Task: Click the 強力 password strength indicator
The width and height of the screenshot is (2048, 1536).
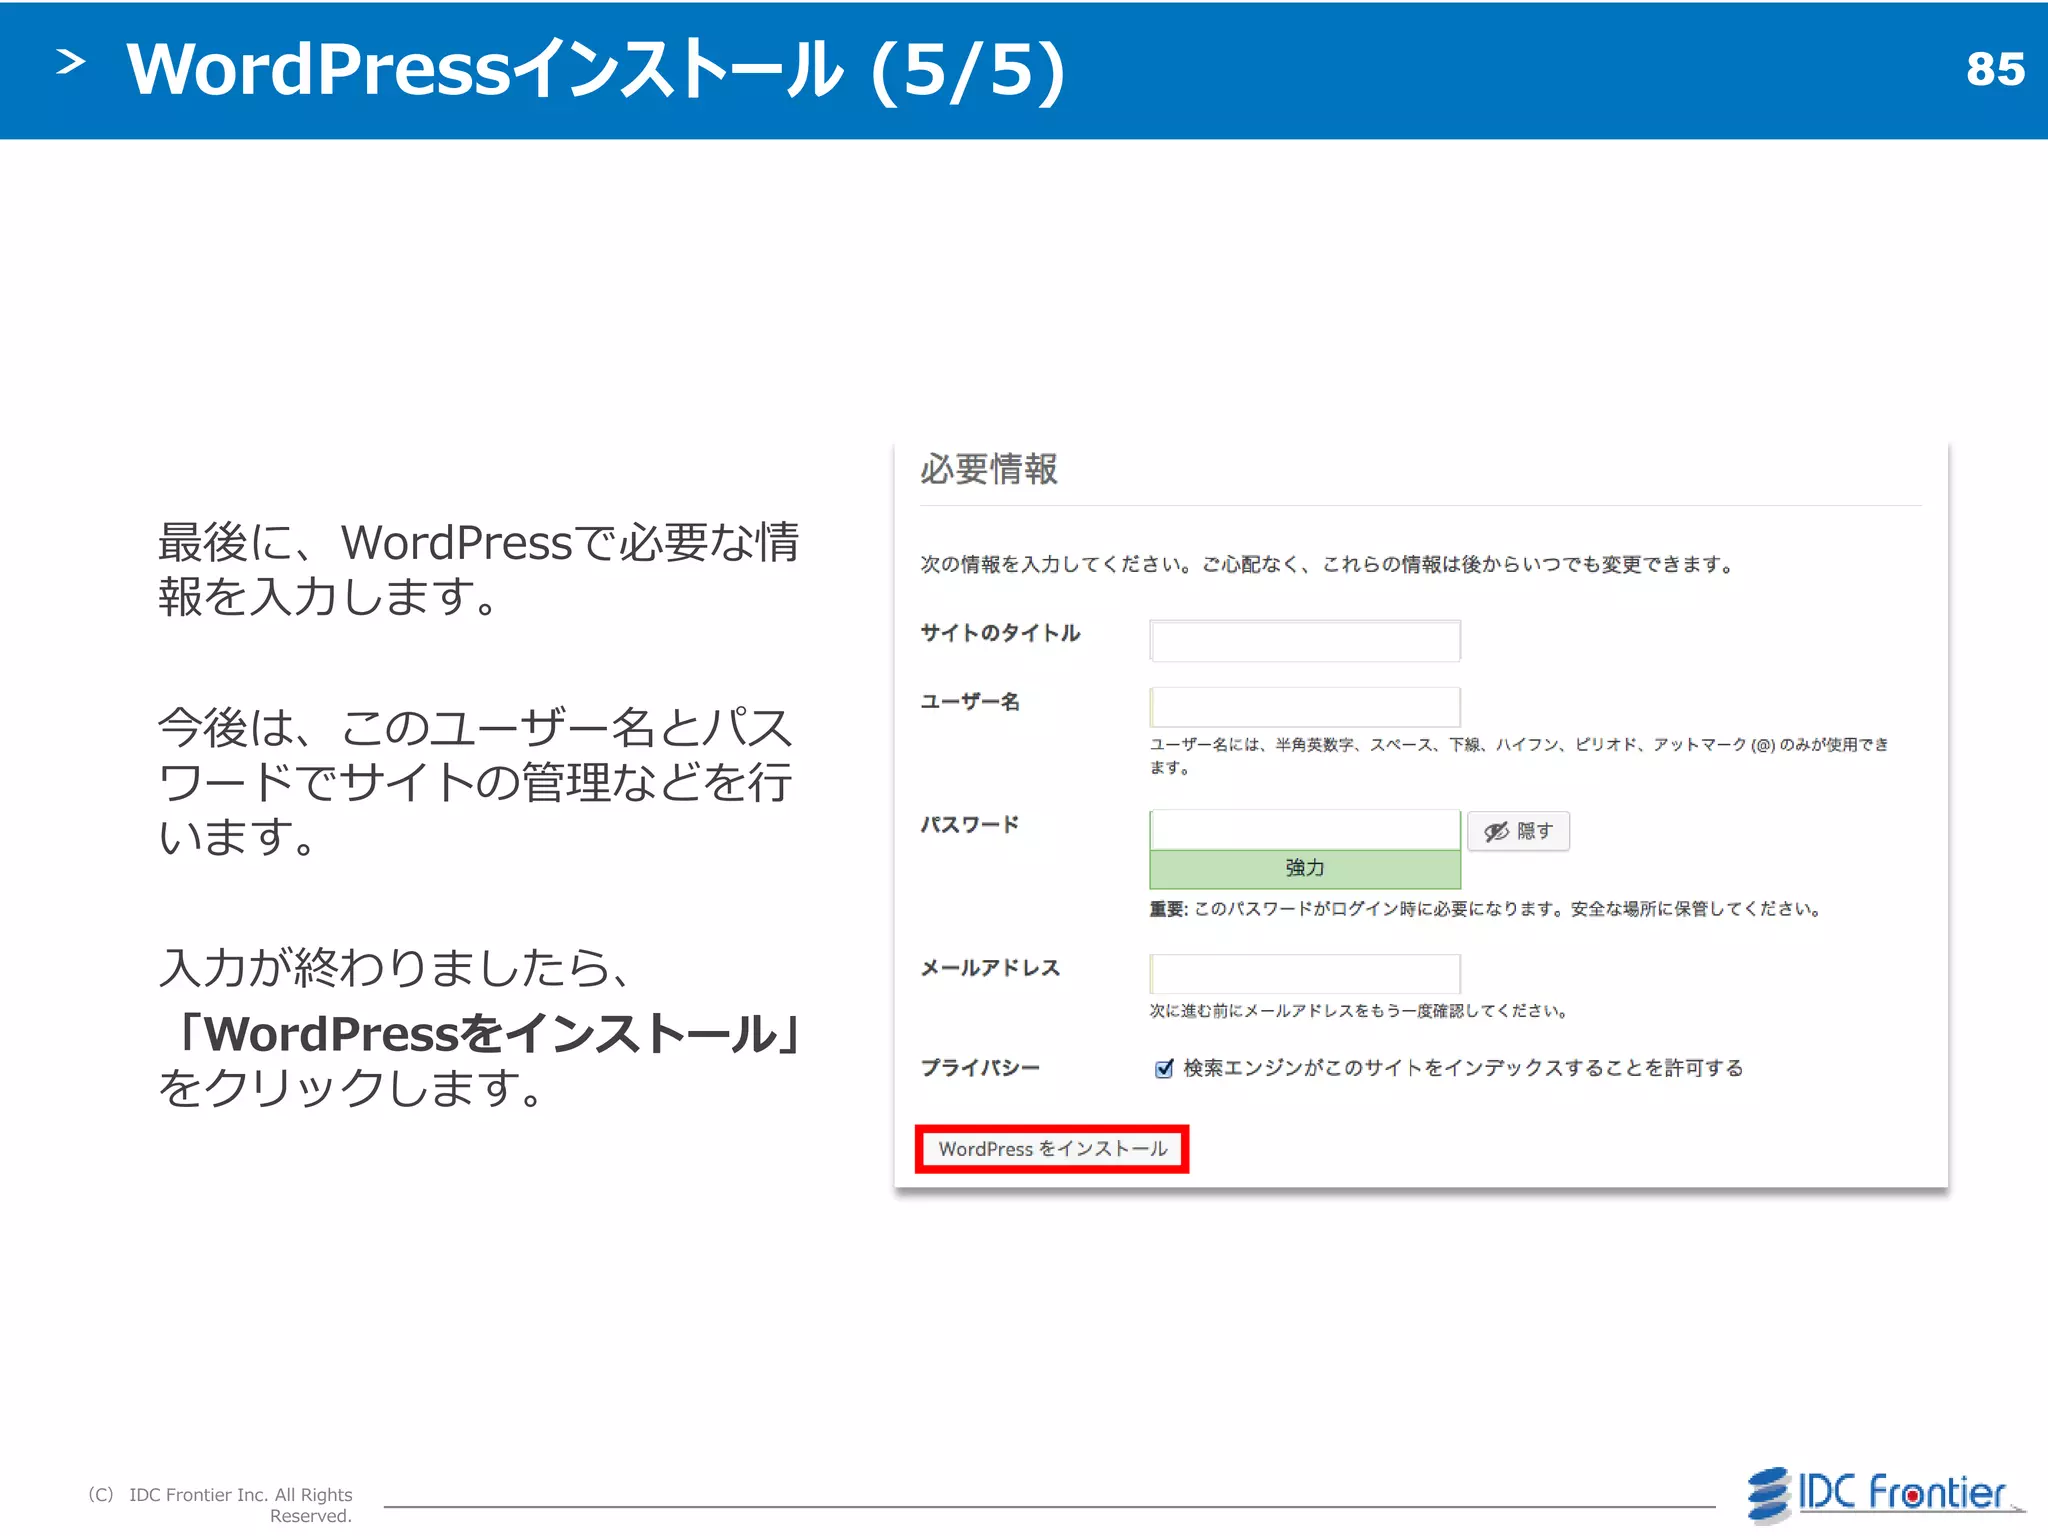Action: point(1305,869)
